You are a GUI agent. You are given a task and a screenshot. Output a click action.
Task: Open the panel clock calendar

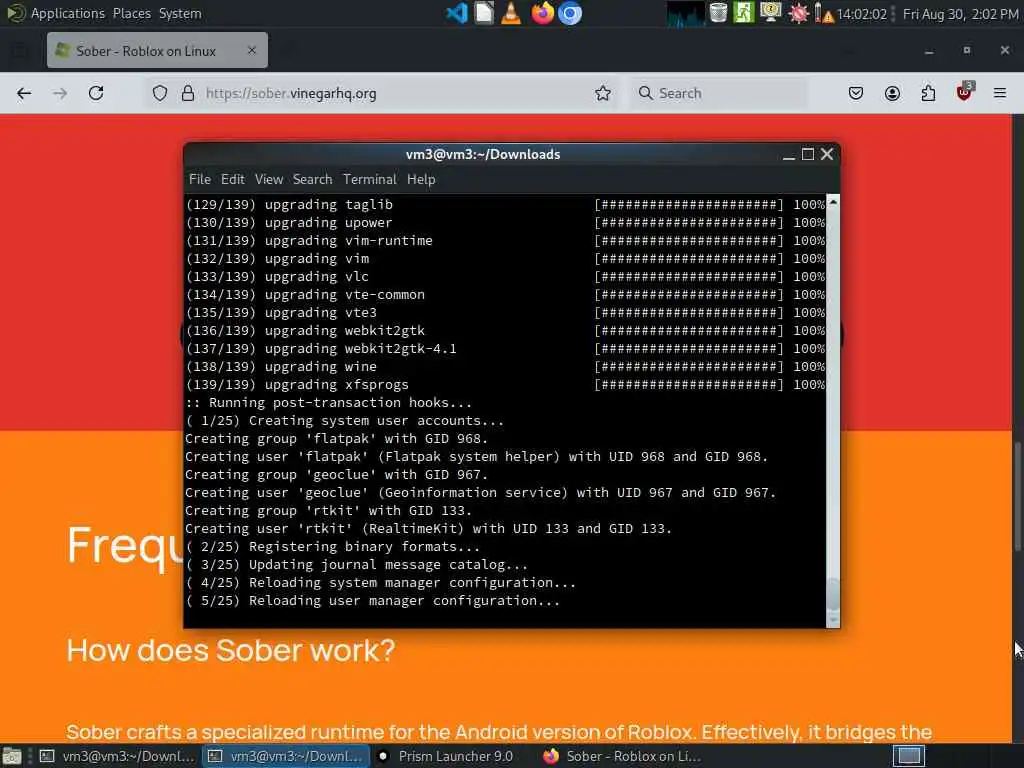[x=960, y=14]
